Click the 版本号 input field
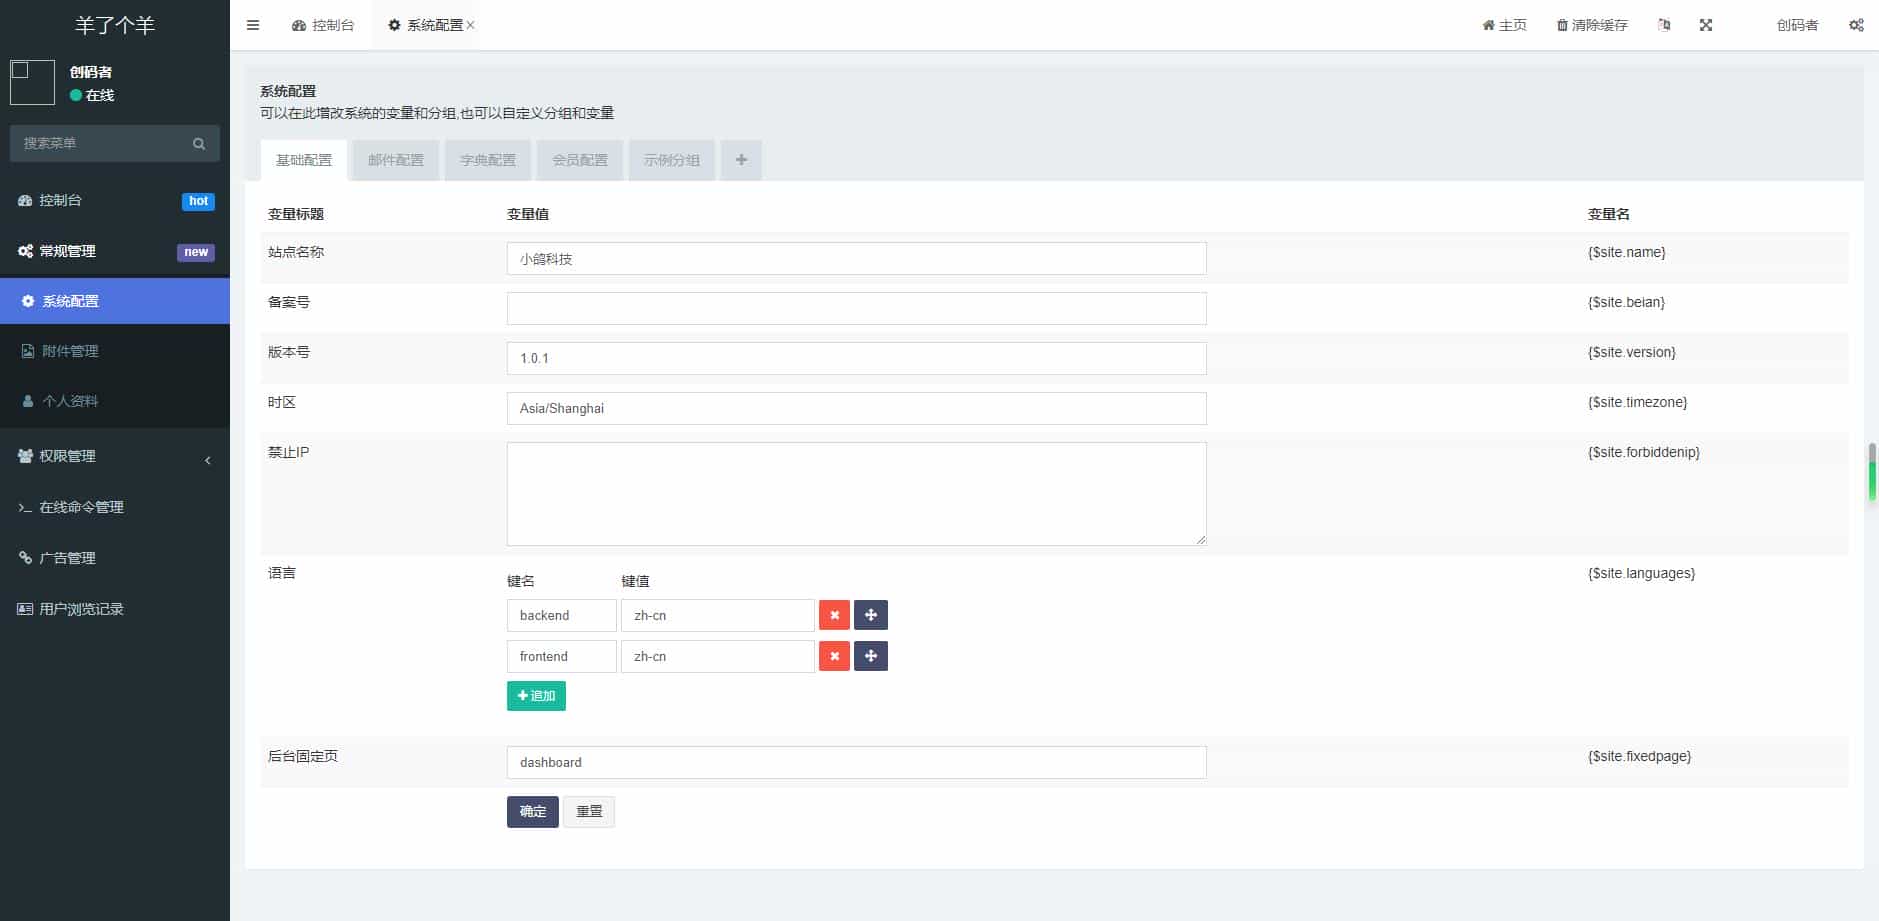 857,358
